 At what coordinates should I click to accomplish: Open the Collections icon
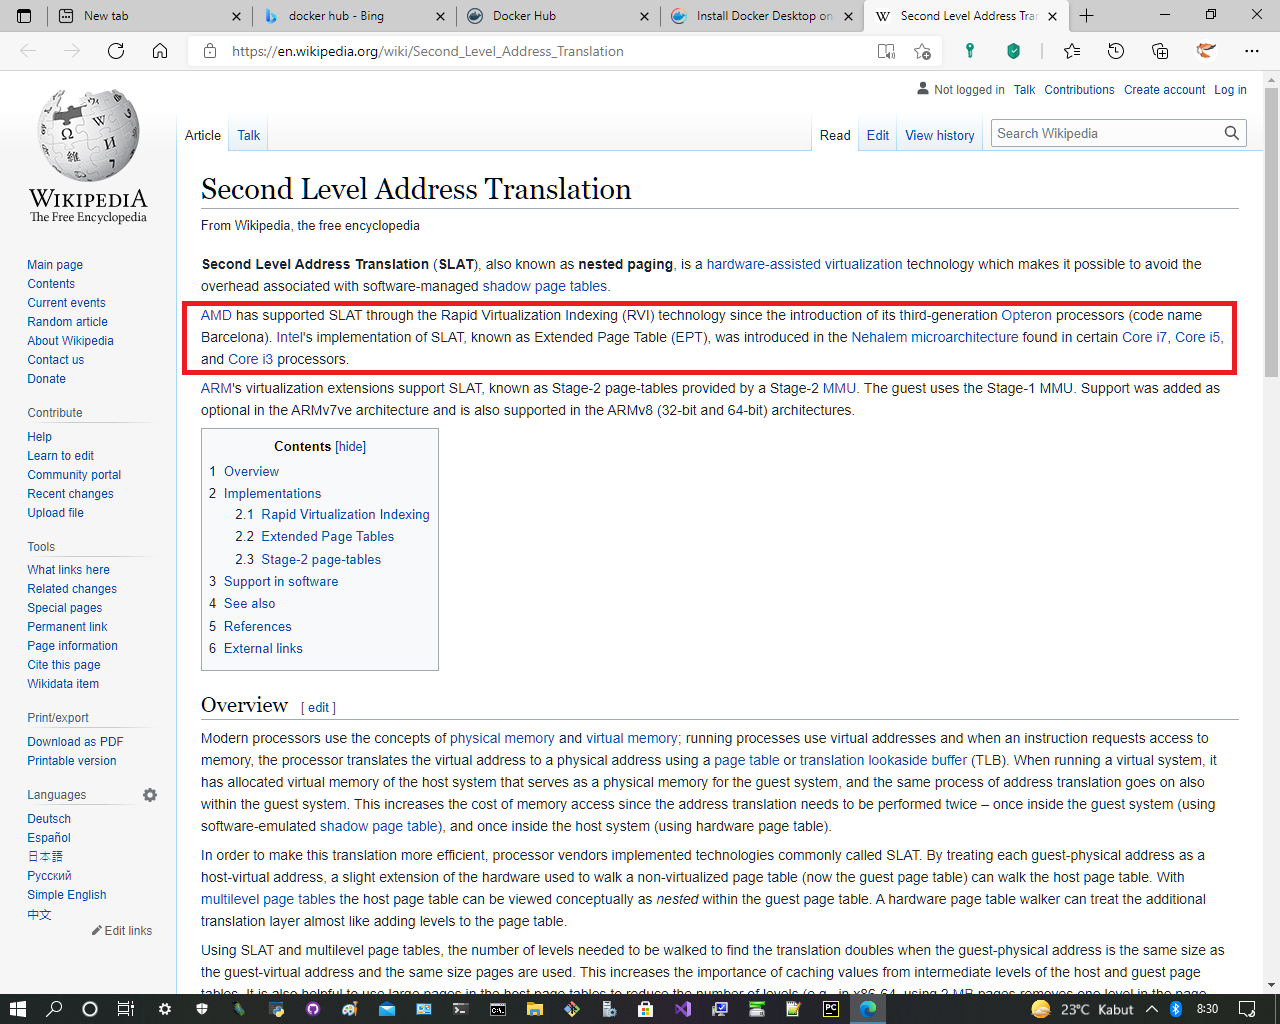coord(1160,51)
